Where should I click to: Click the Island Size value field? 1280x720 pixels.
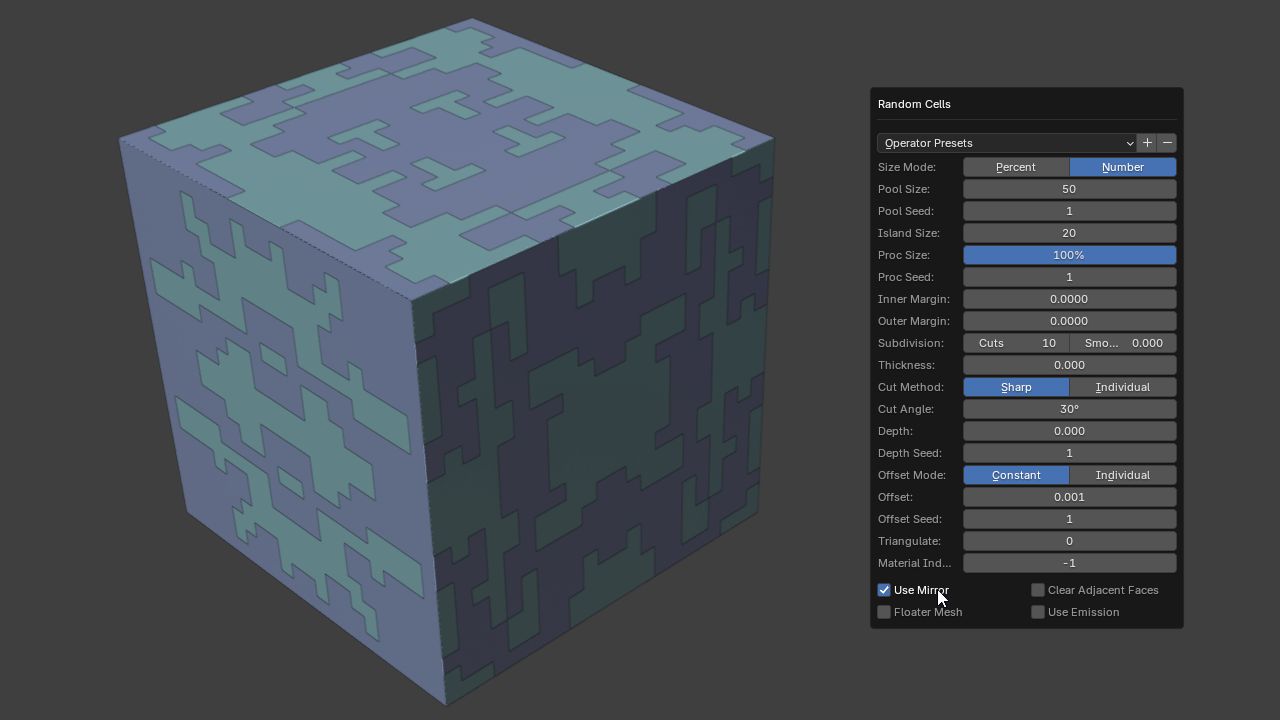click(1069, 233)
